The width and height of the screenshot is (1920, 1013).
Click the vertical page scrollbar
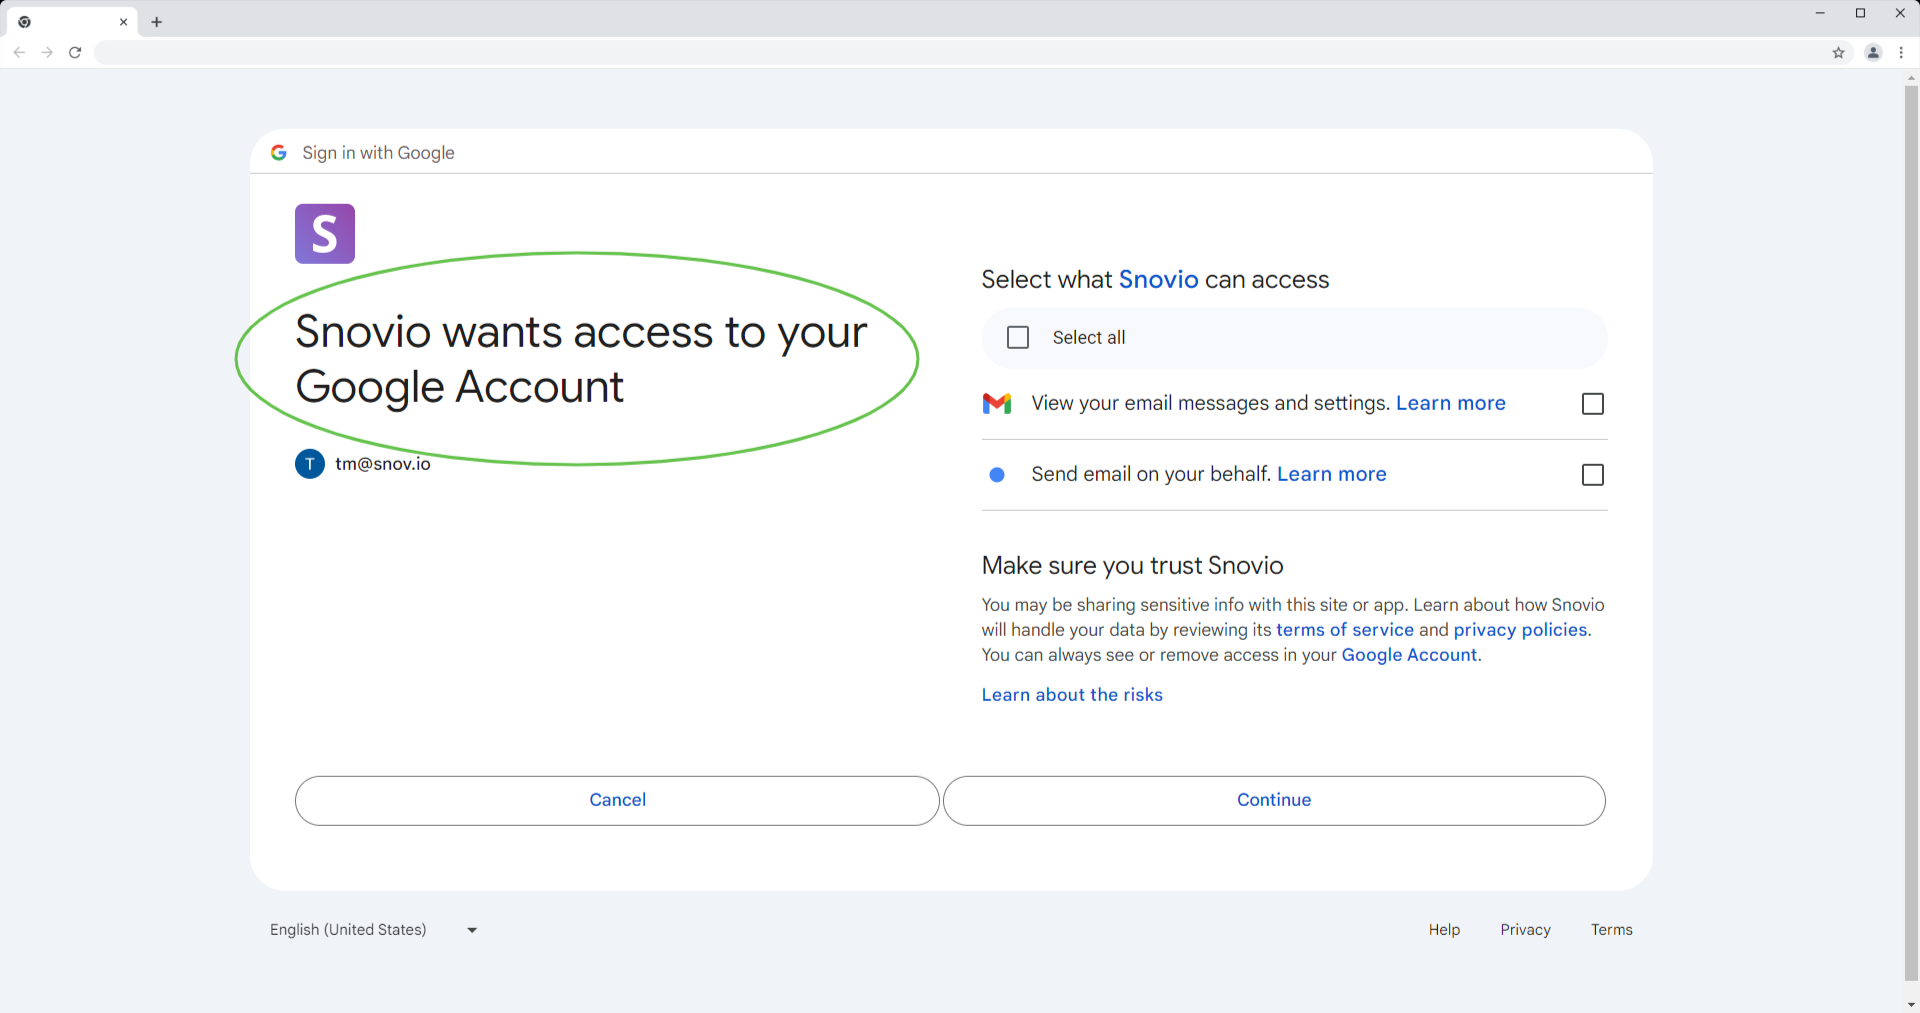(x=1912, y=533)
